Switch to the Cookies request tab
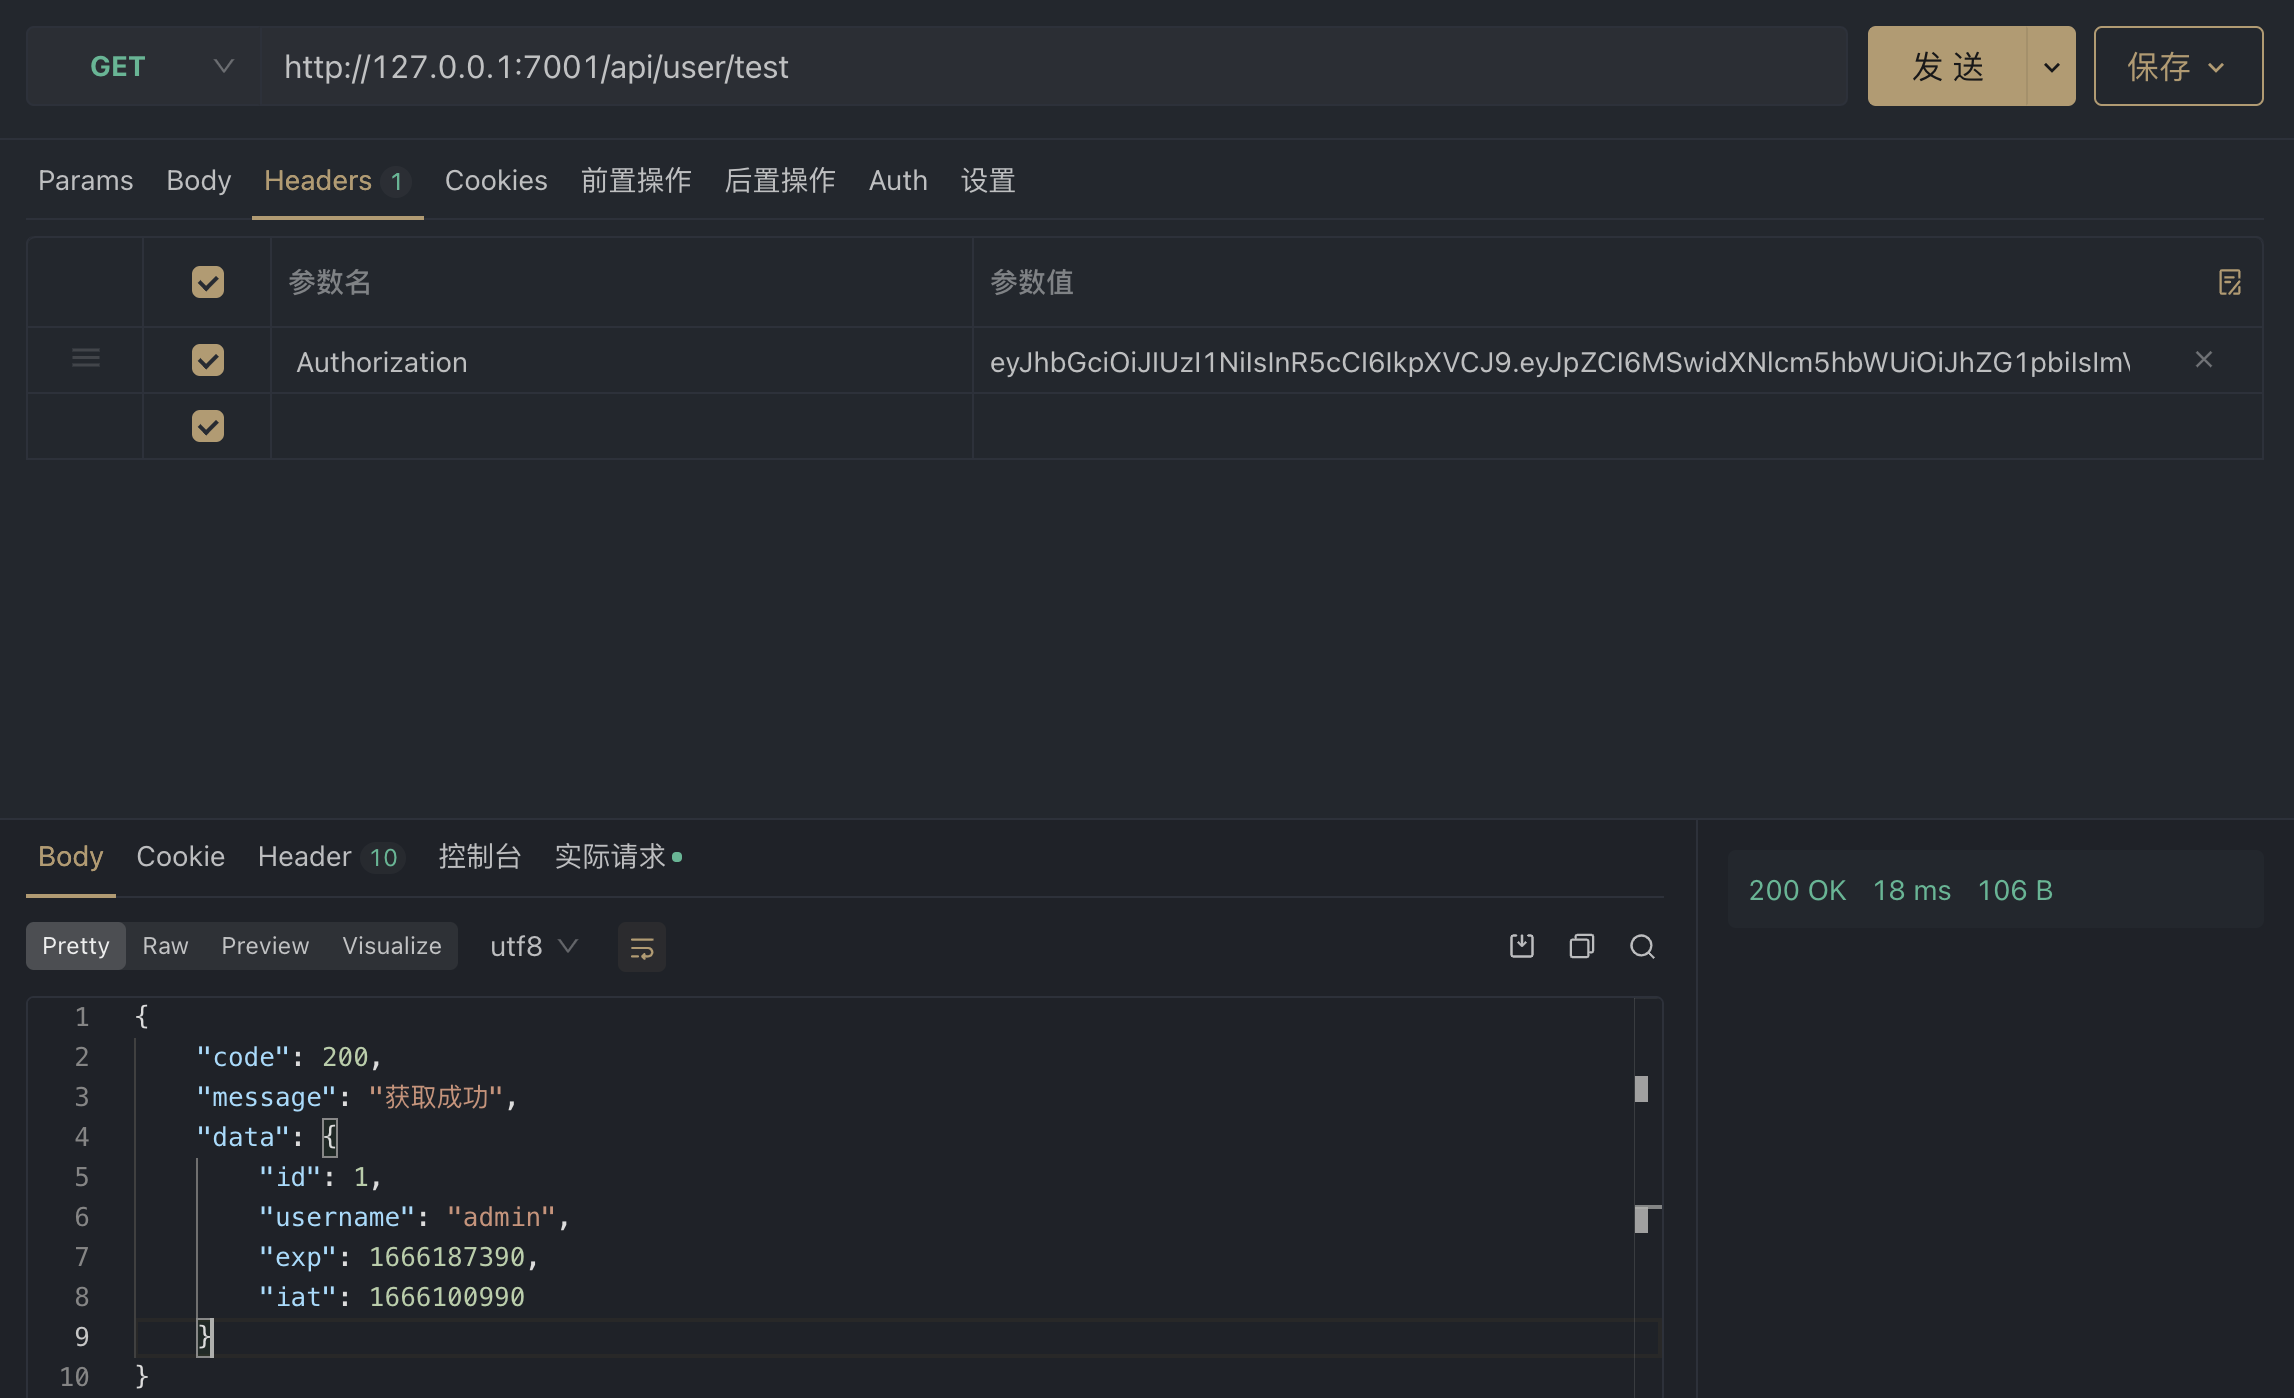 pos(496,181)
